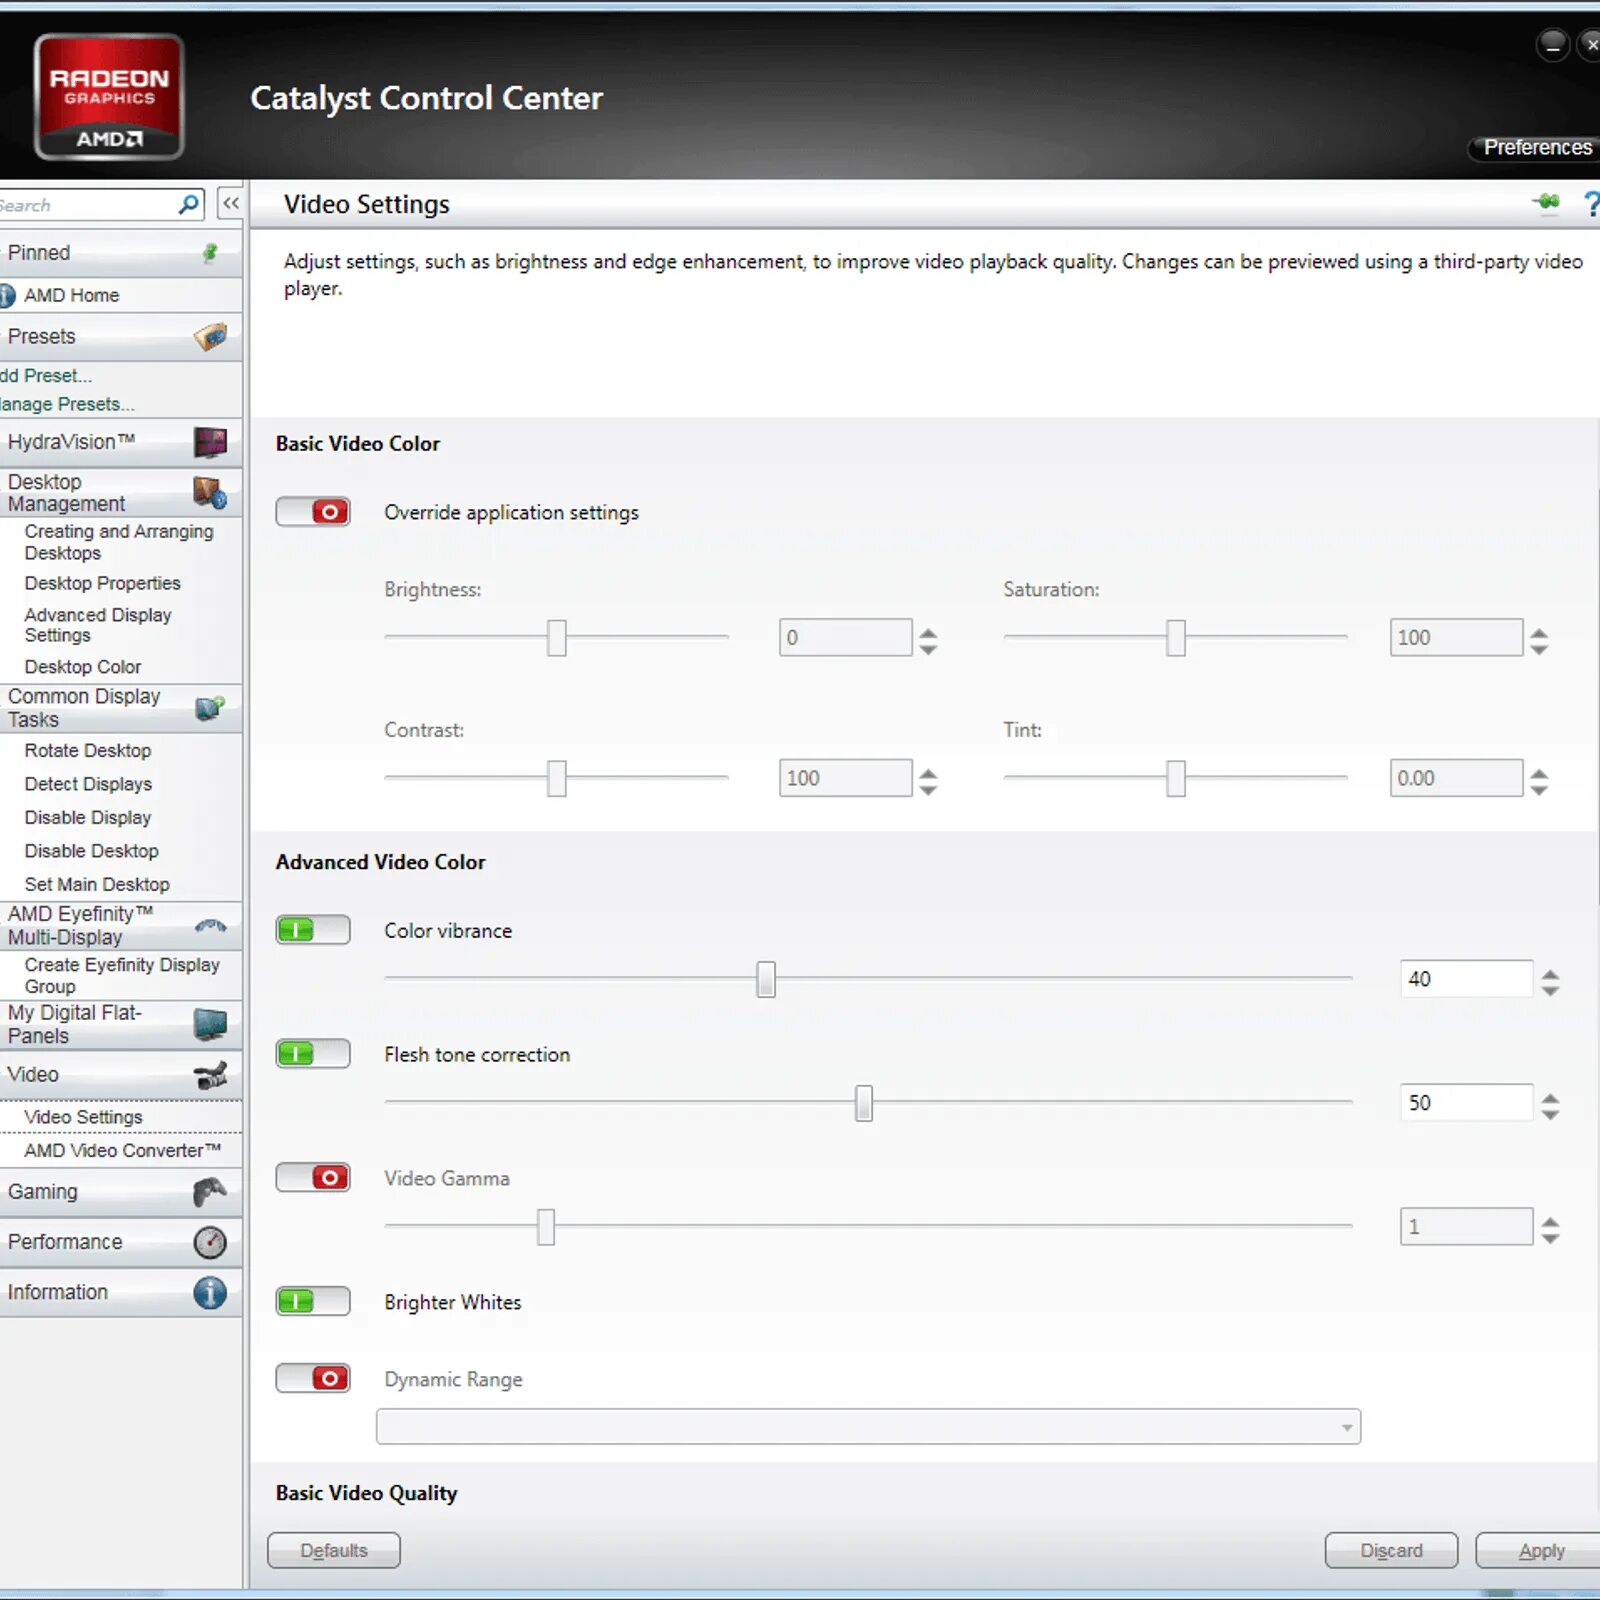The width and height of the screenshot is (1600, 1600).
Task: Go to AMD Home
Action: click(x=71, y=295)
